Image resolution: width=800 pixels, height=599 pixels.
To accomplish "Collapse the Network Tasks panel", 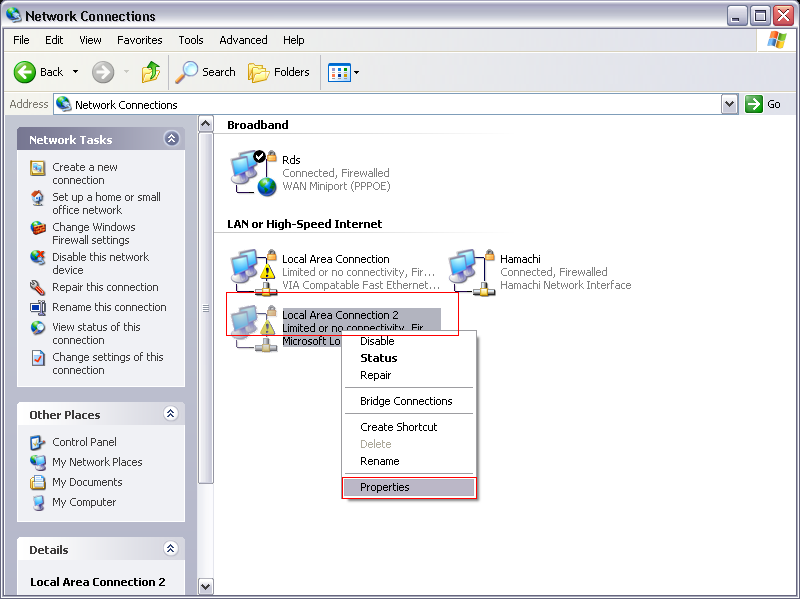I will point(171,139).
